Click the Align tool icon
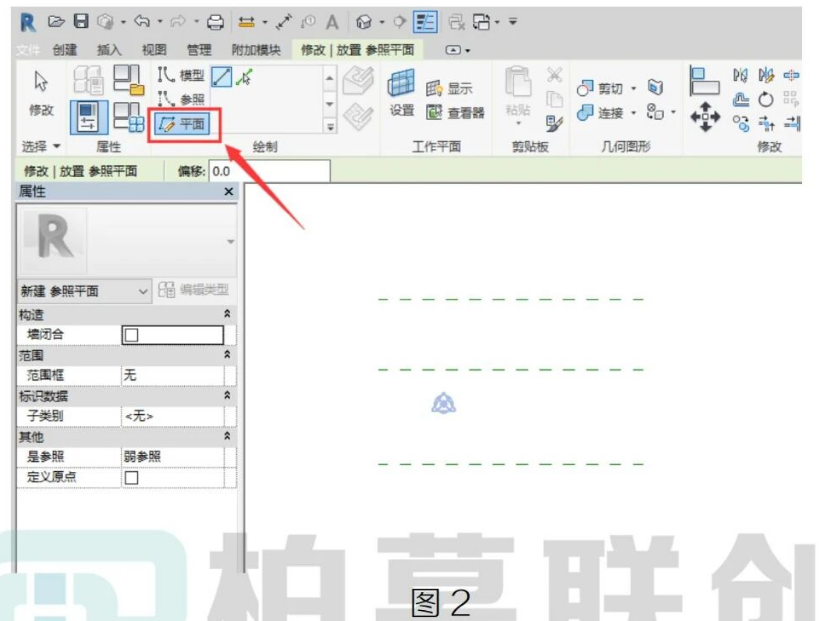 [705, 80]
